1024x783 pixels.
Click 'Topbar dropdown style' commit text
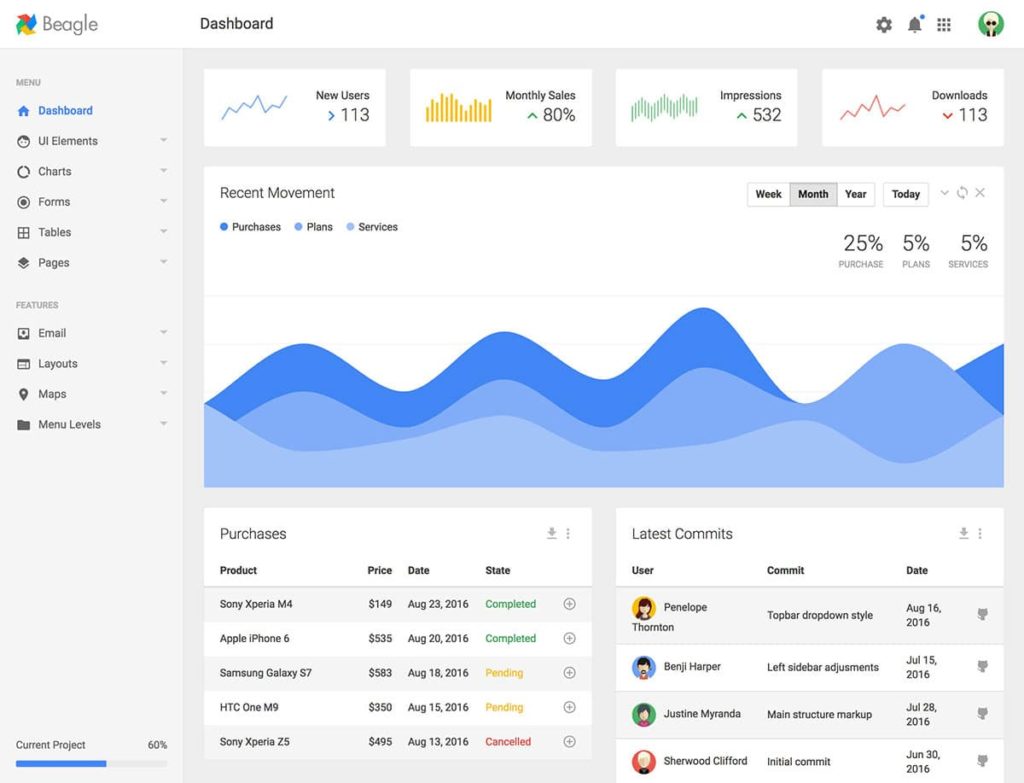(820, 615)
